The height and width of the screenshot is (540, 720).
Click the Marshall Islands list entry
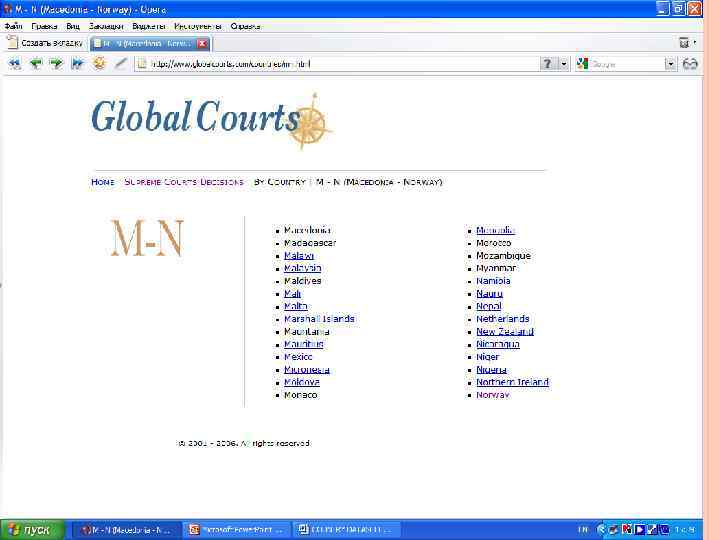[319, 319]
